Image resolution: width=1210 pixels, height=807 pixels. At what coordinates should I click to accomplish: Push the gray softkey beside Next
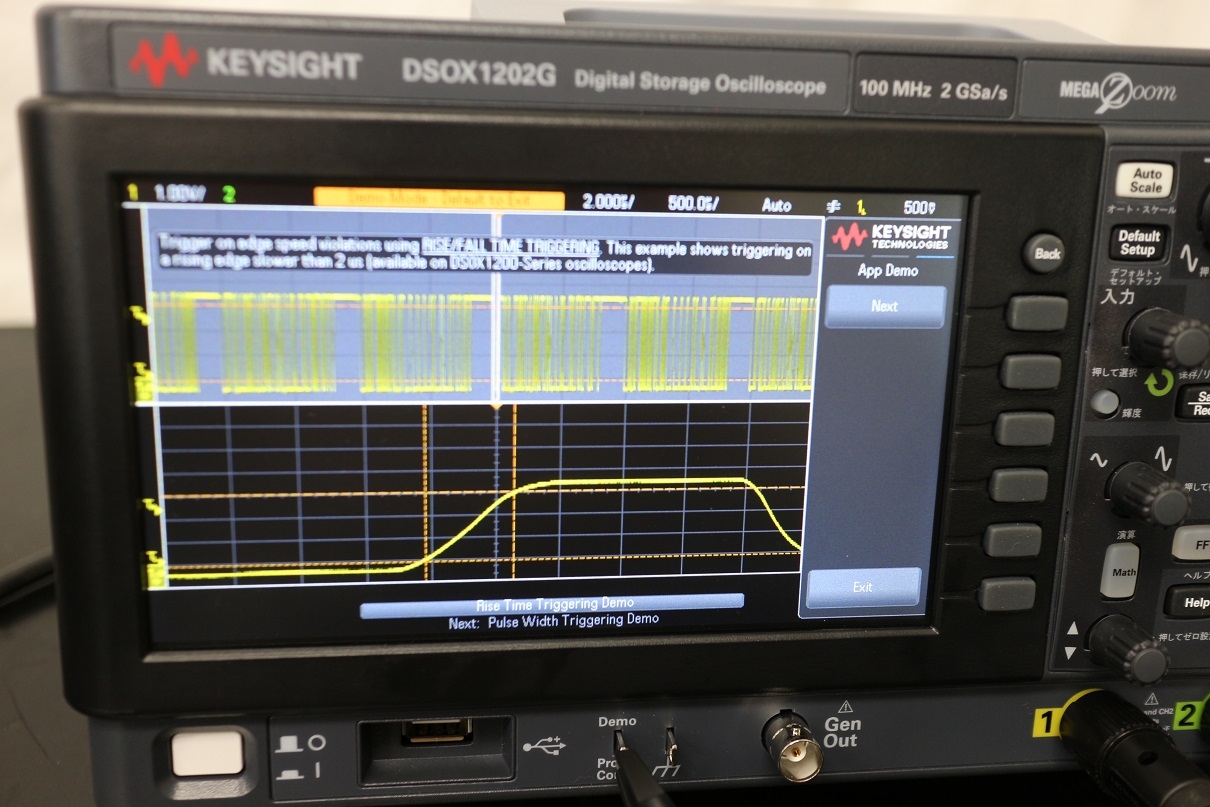1036,313
